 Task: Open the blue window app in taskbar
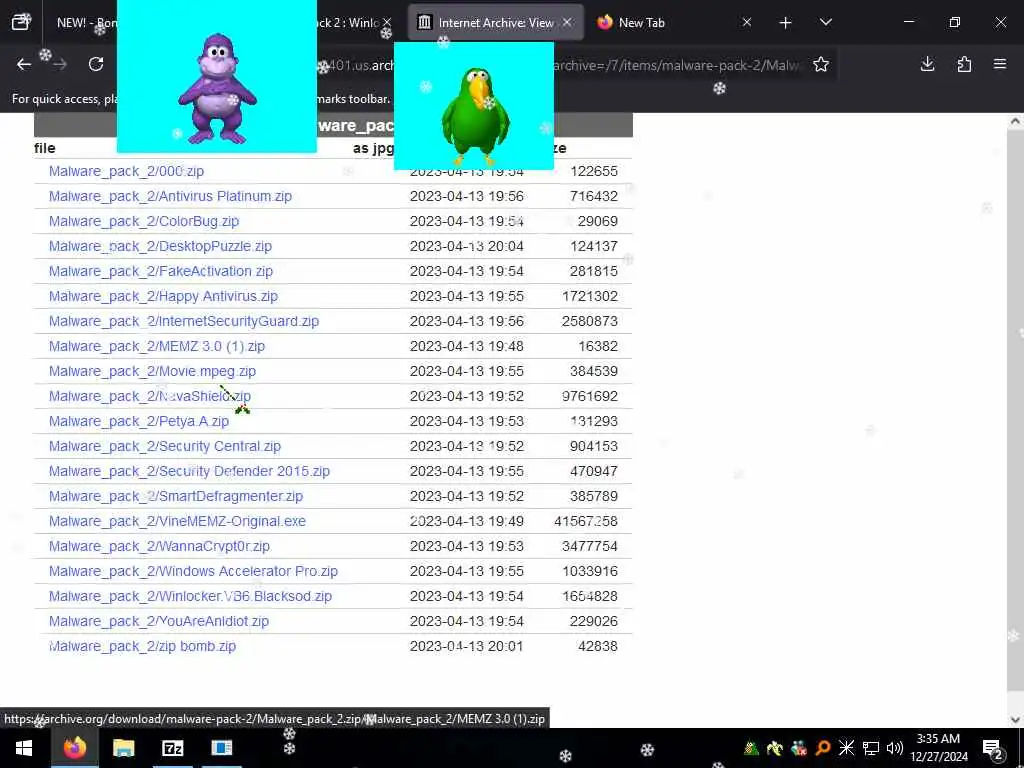[221, 748]
